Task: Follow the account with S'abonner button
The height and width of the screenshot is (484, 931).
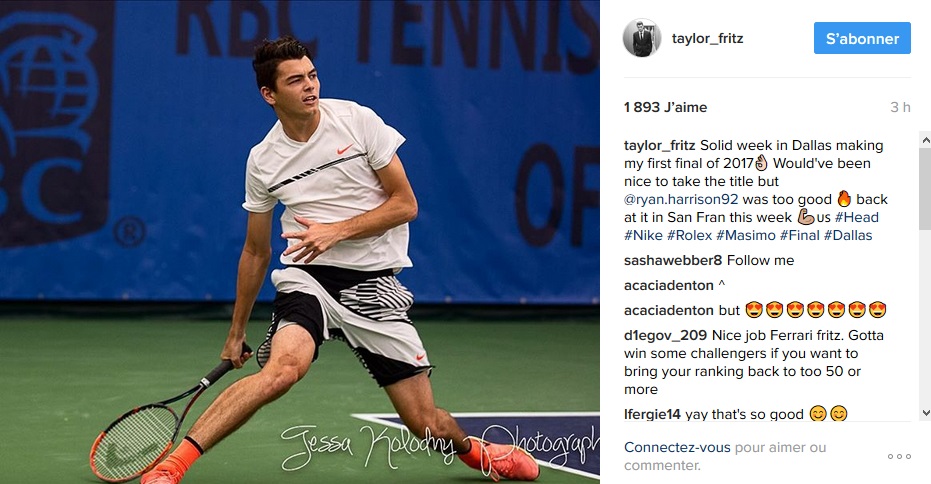Action: click(x=862, y=39)
